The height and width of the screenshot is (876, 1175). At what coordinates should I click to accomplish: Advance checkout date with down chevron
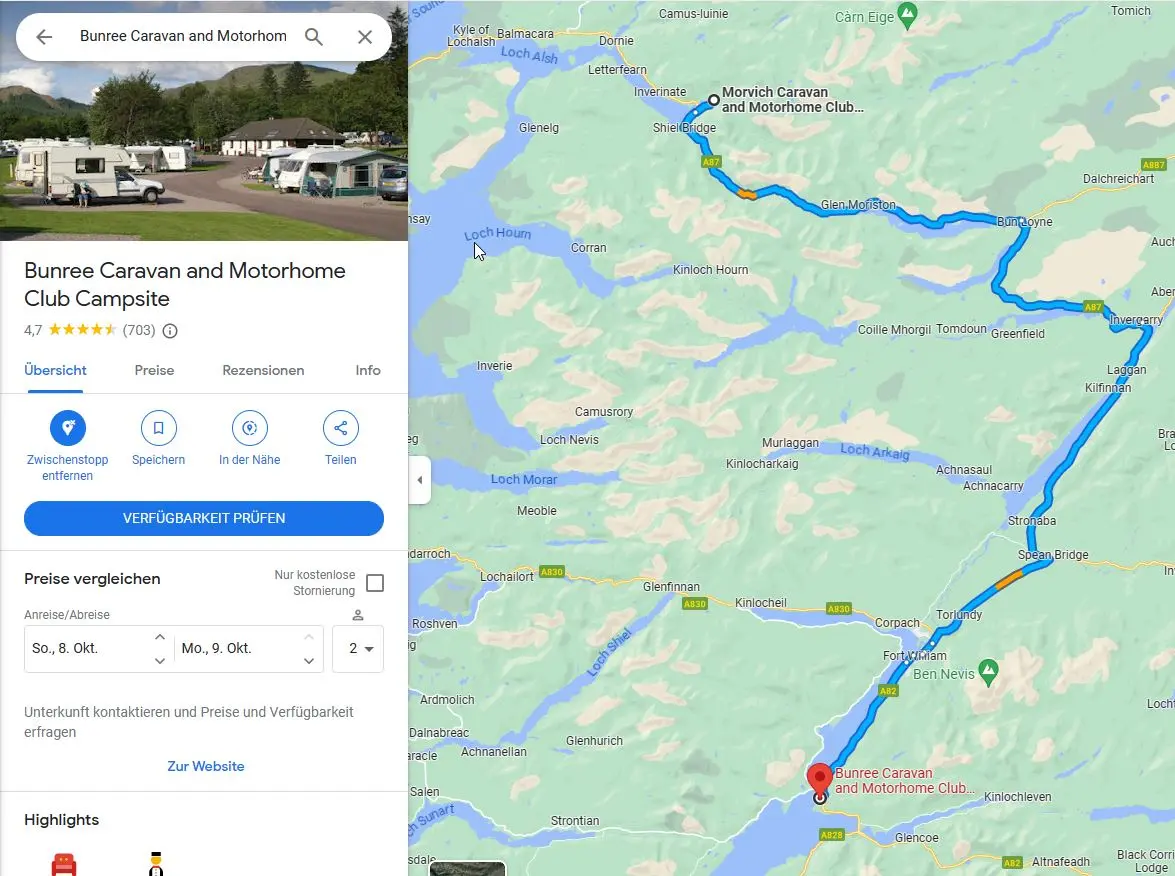[x=309, y=661]
